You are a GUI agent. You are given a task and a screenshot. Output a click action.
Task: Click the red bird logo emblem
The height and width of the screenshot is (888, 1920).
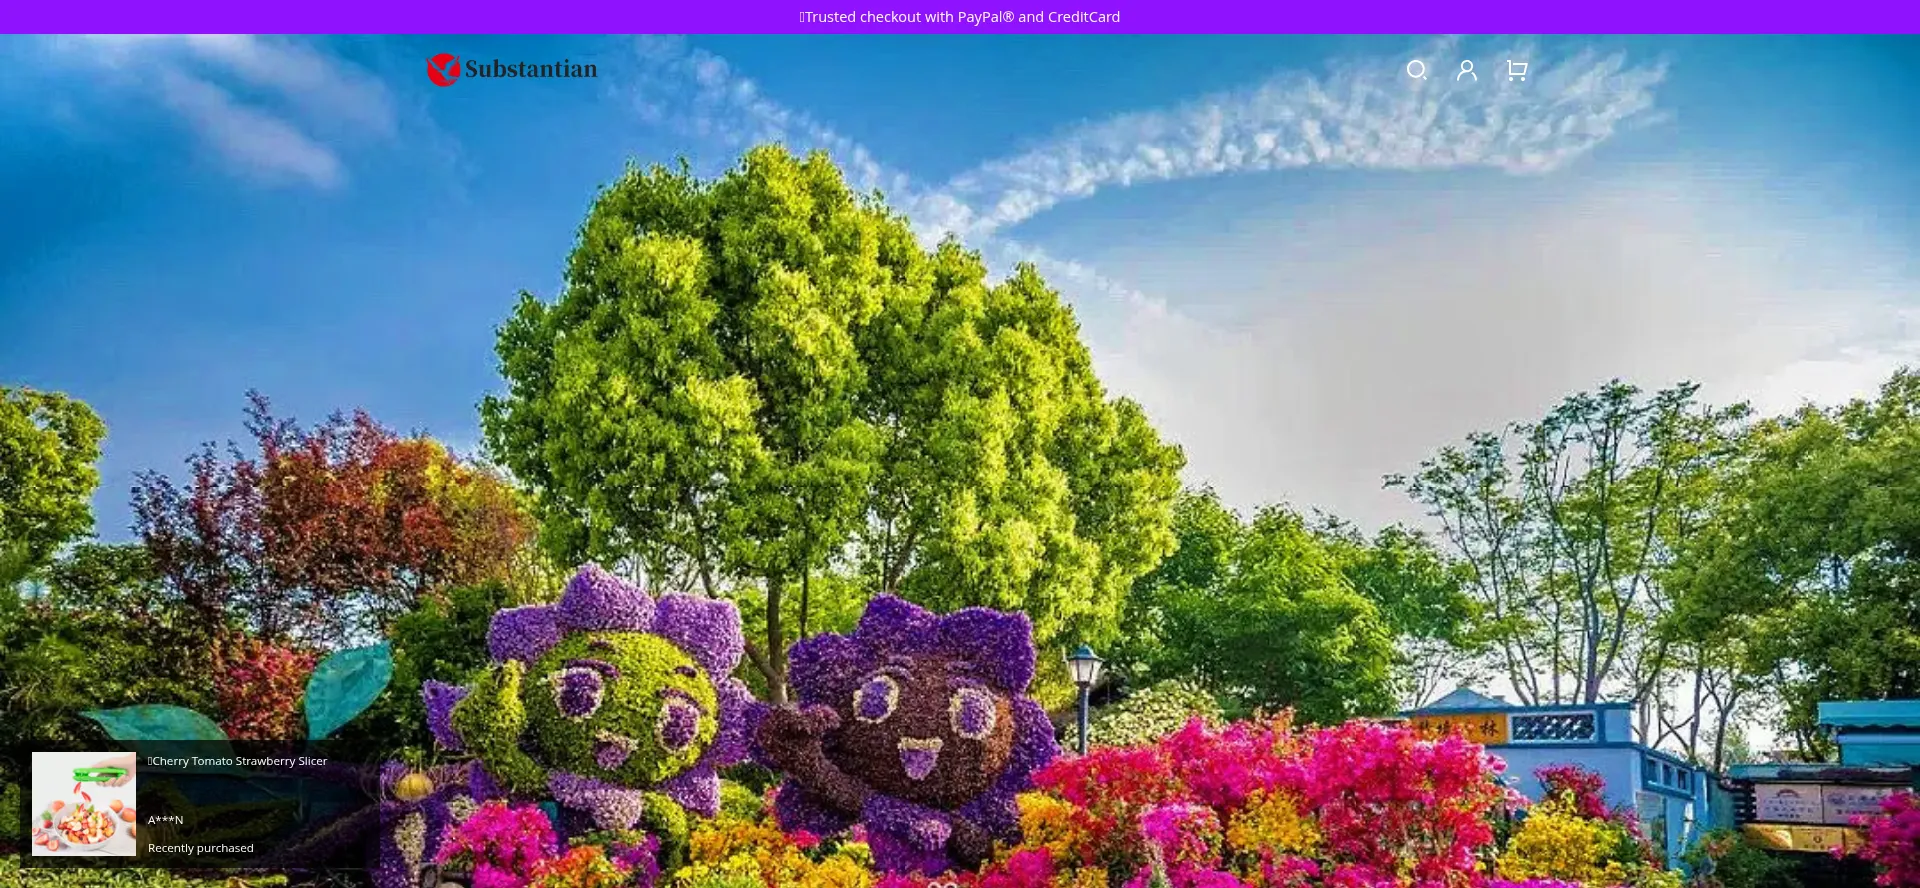coord(443,70)
